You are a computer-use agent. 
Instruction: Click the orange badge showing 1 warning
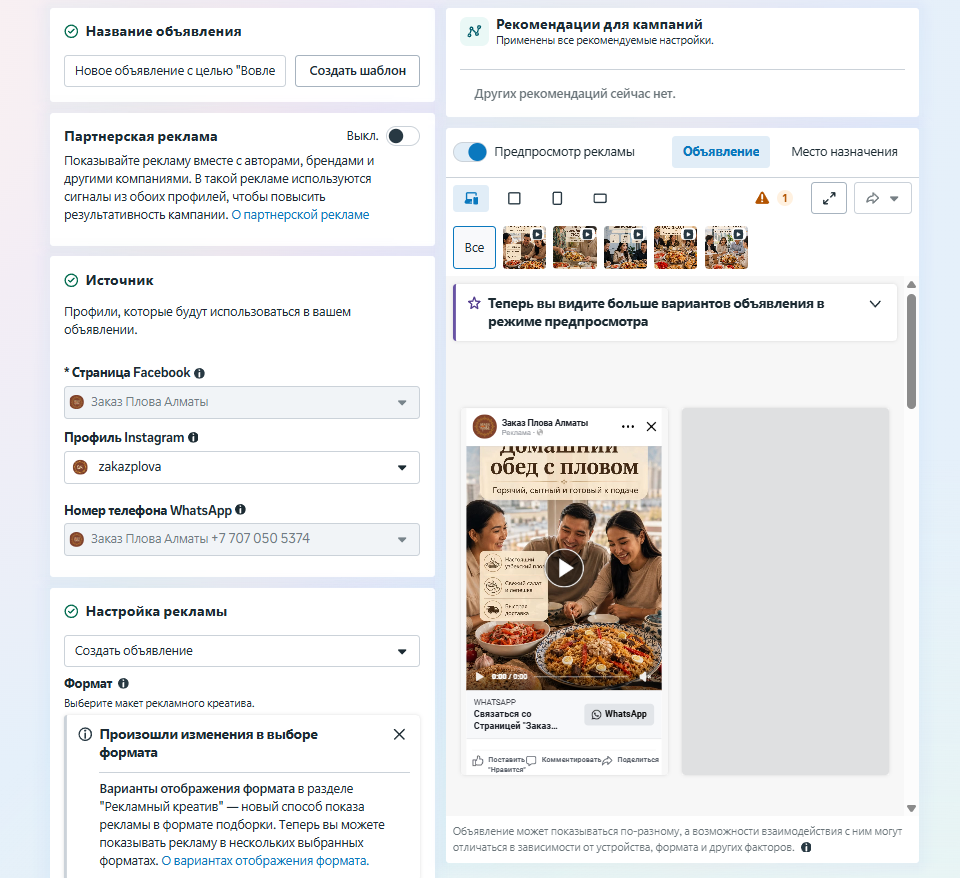pos(784,198)
